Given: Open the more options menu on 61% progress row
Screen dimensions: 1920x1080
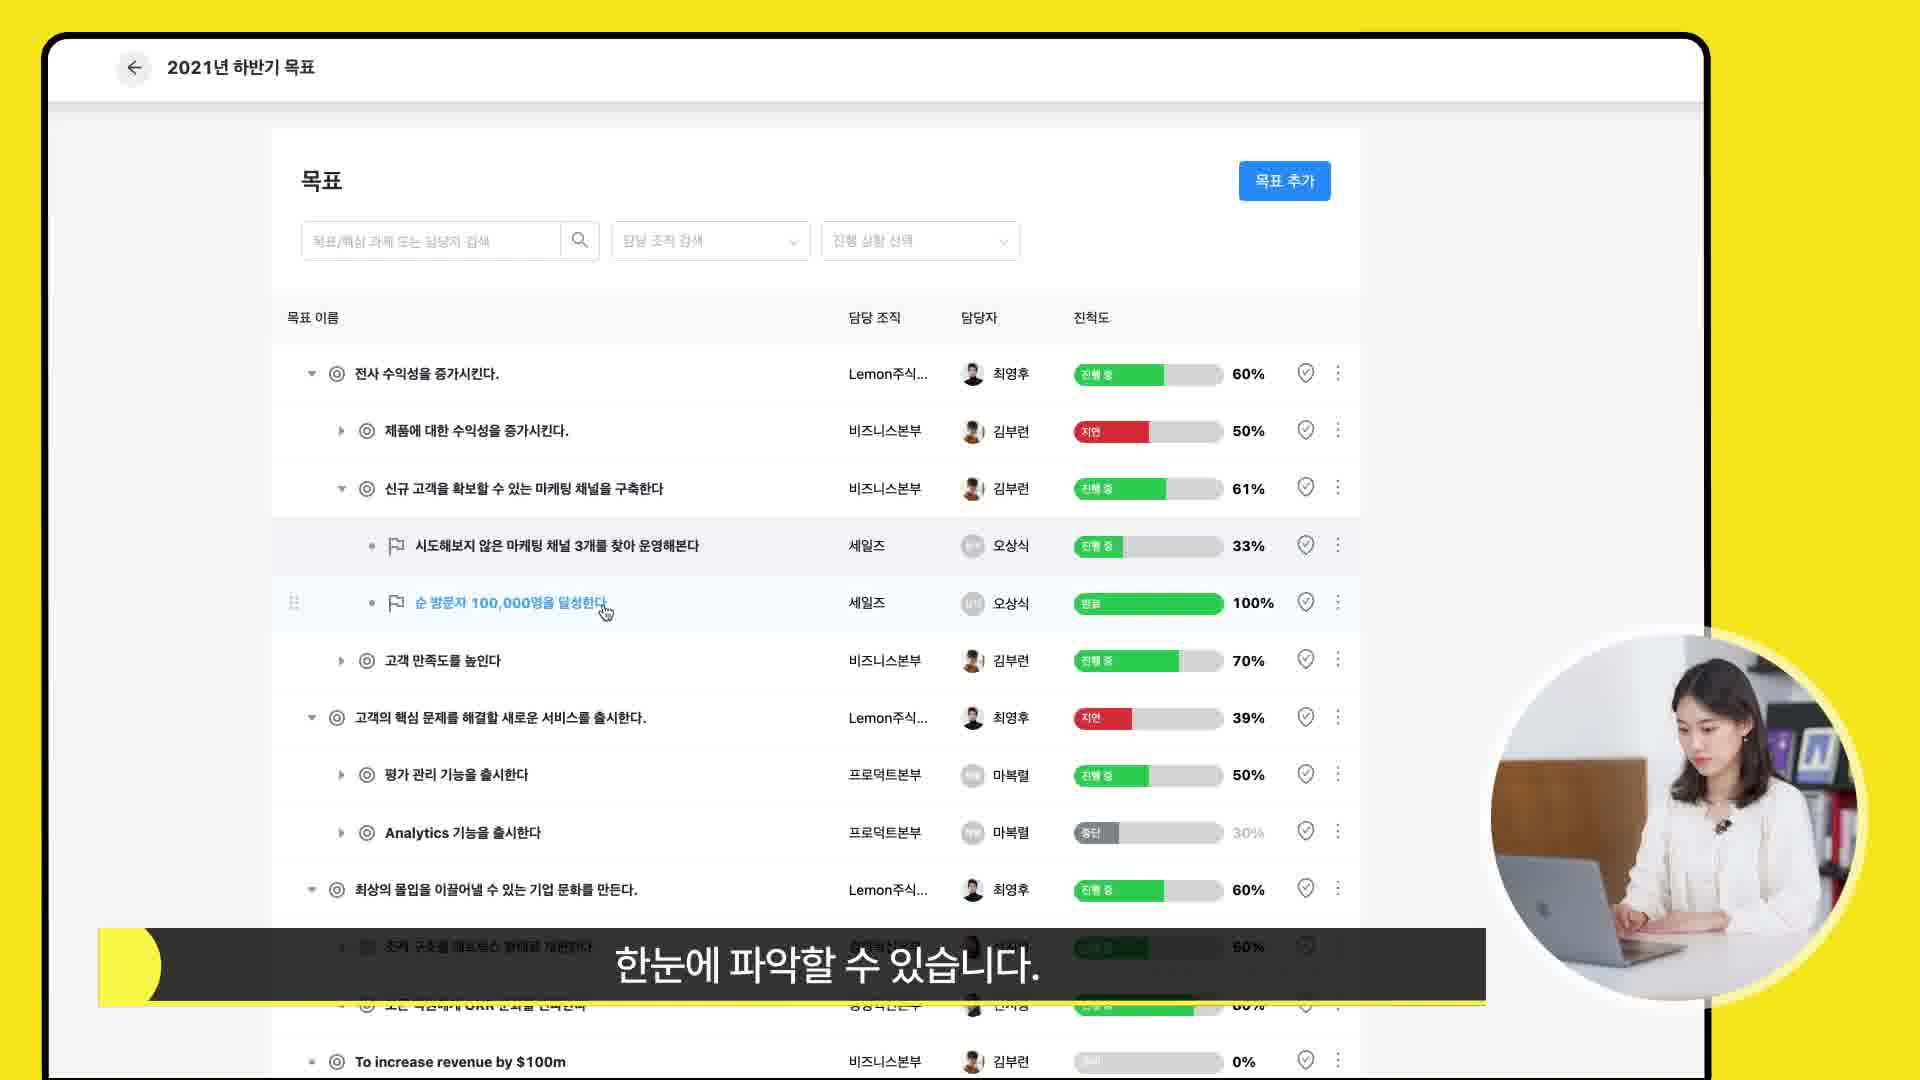Looking at the screenshot, I should (1338, 488).
